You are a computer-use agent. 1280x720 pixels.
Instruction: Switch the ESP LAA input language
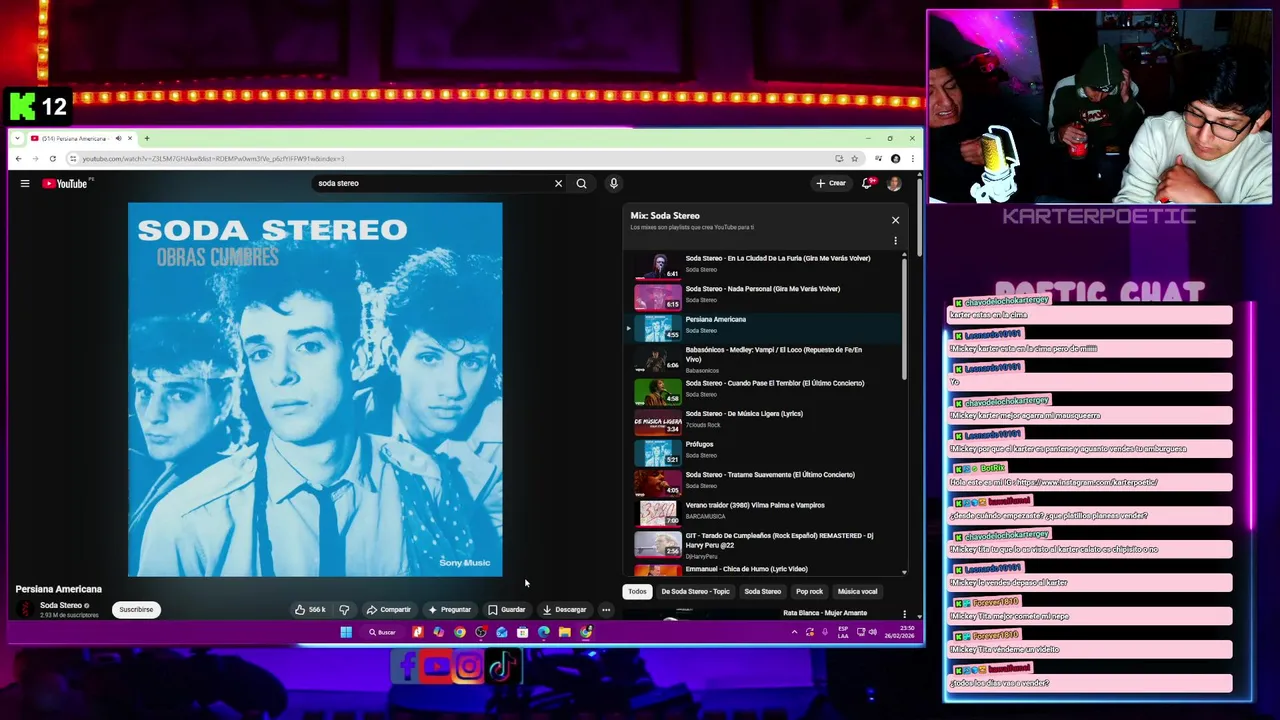click(x=844, y=632)
